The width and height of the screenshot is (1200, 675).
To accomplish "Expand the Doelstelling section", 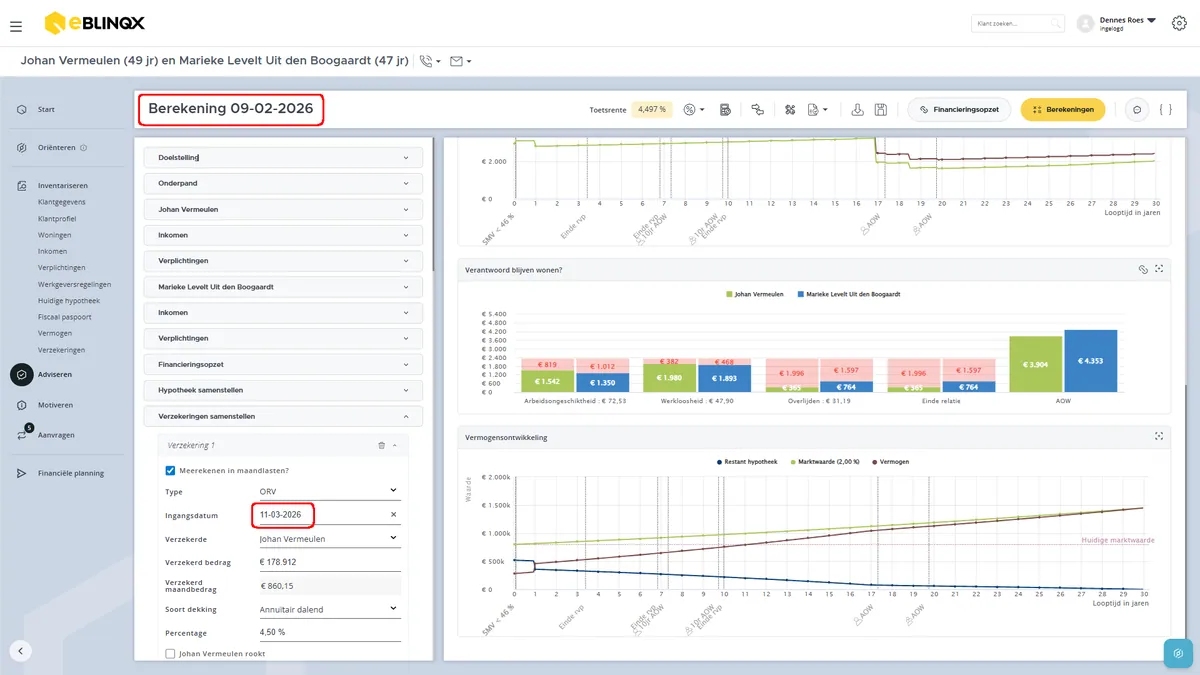I will point(283,158).
